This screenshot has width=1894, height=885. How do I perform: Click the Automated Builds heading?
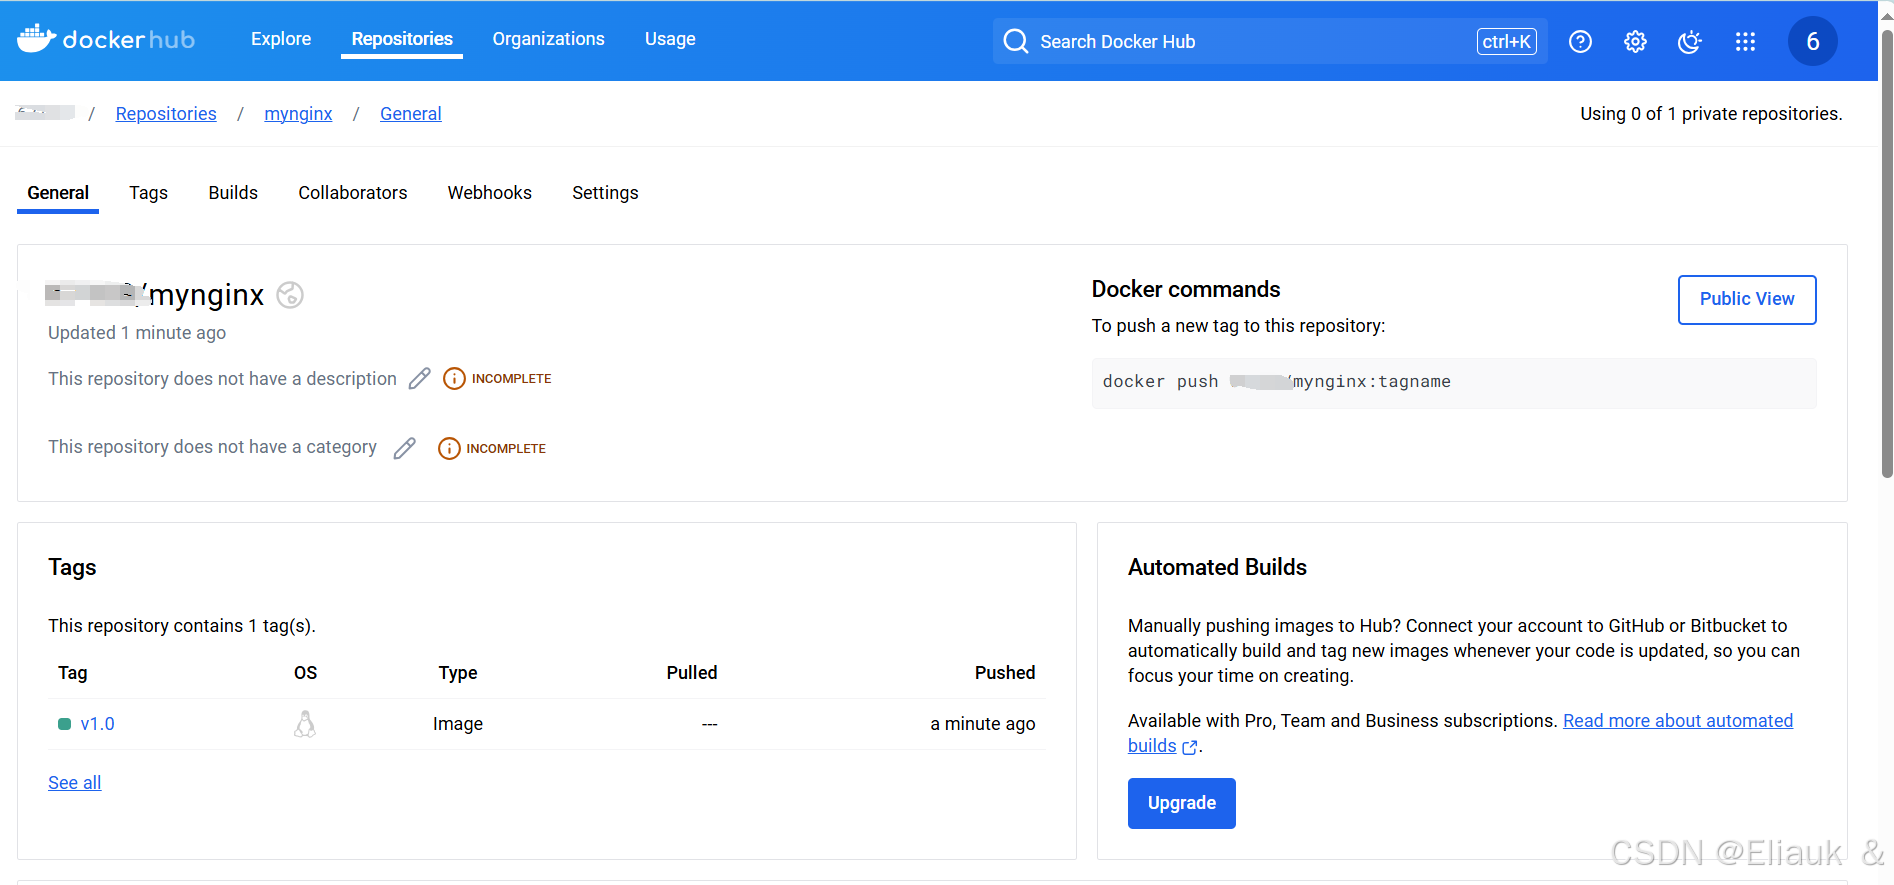click(x=1217, y=567)
